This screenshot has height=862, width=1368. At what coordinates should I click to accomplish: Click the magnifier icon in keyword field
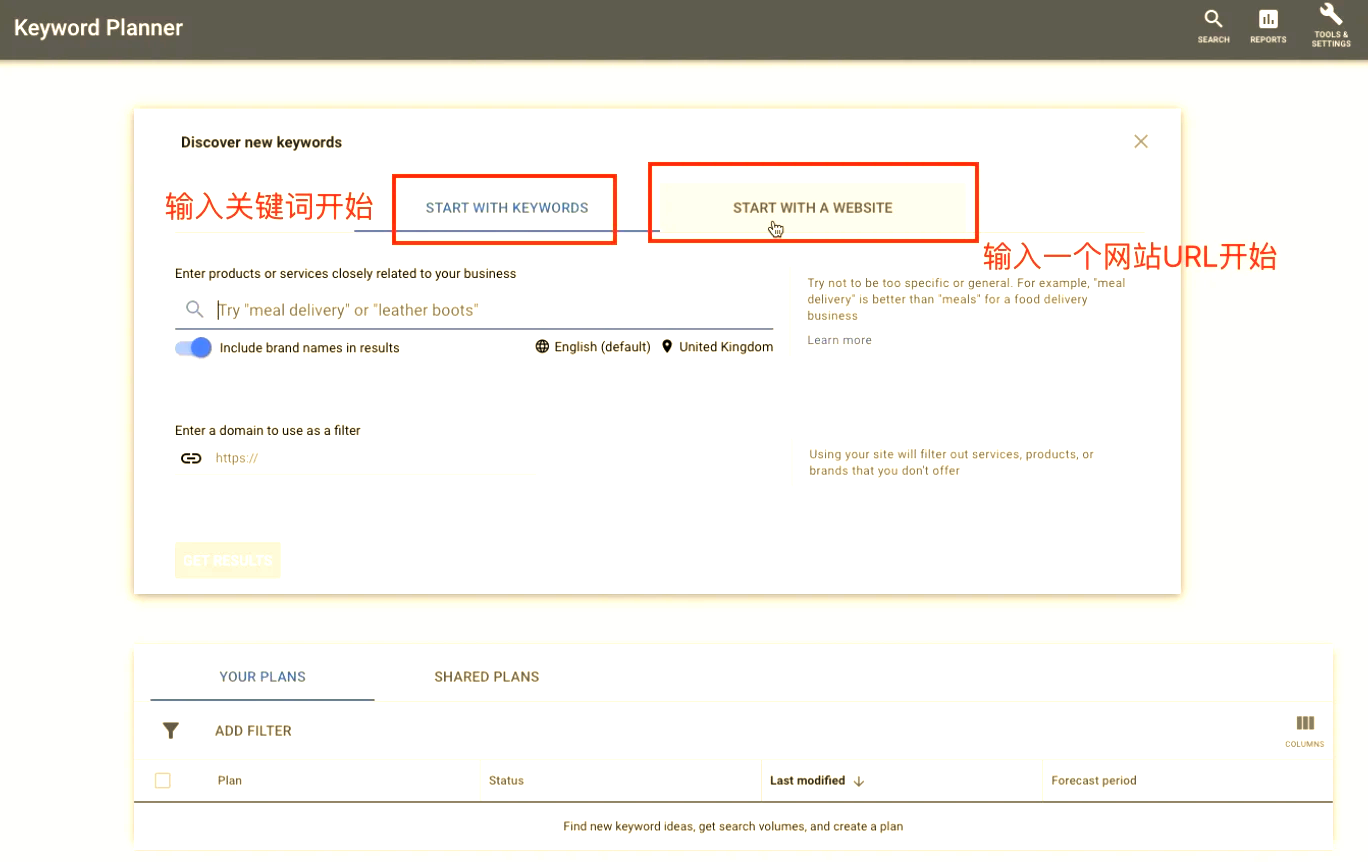click(195, 310)
